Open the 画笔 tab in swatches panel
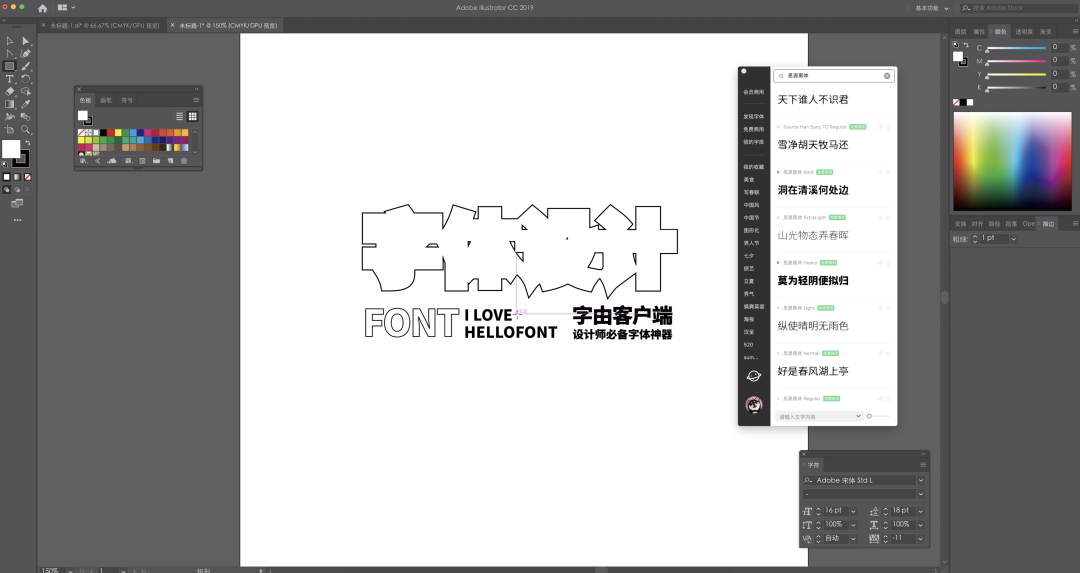The height and width of the screenshot is (573, 1080). (x=106, y=100)
